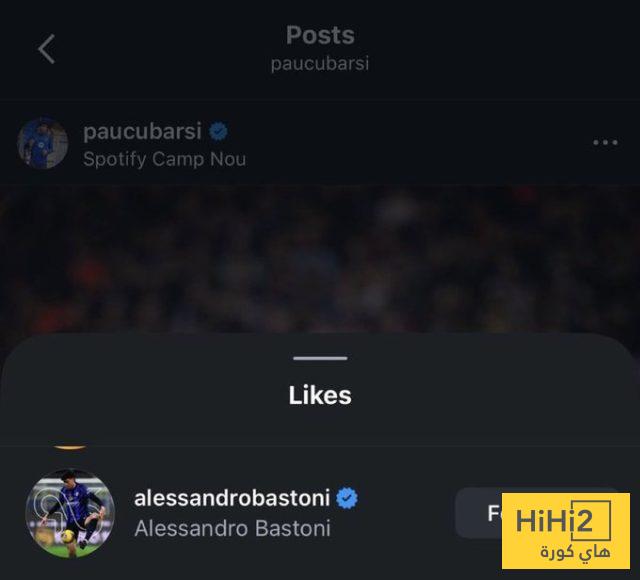Click the Arabic هاي كورة text

(x=576, y=552)
